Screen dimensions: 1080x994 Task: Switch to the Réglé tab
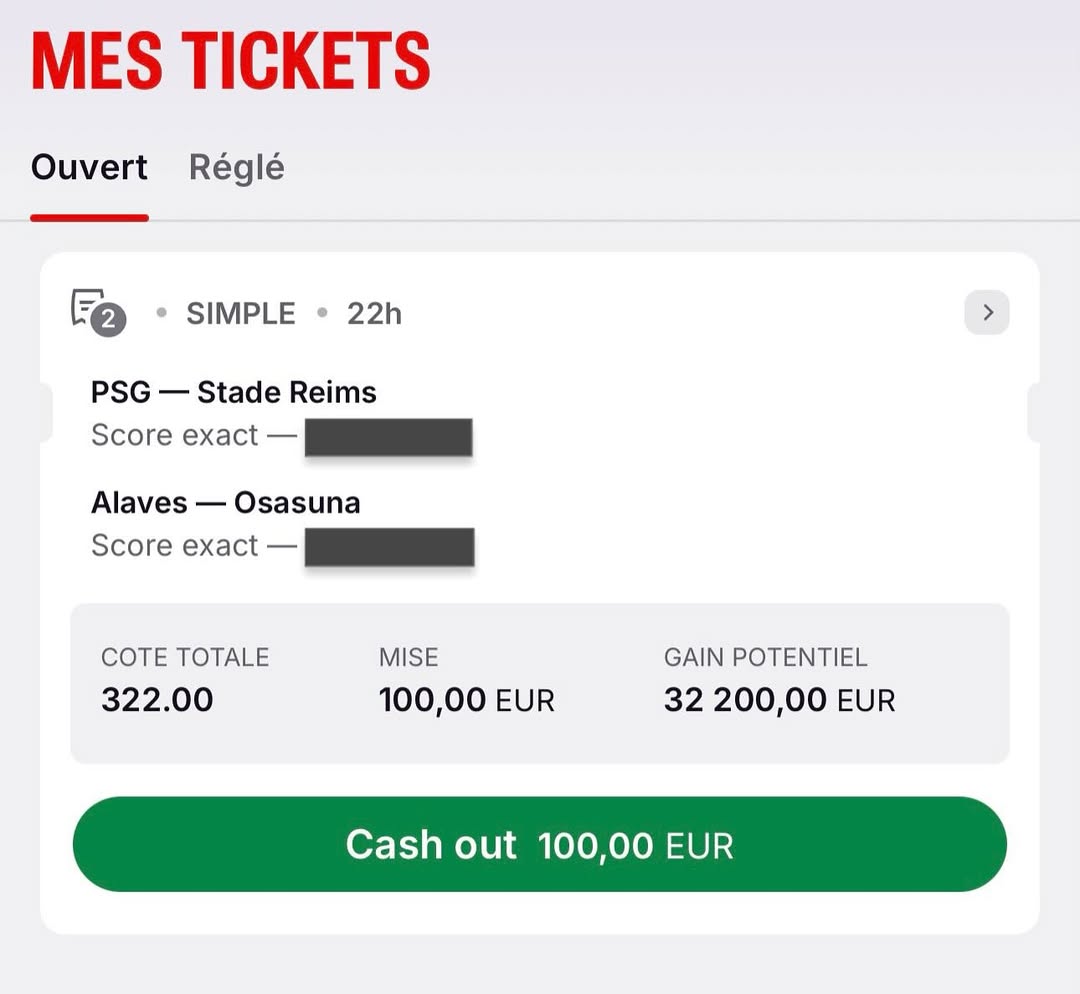pyautogui.click(x=236, y=167)
